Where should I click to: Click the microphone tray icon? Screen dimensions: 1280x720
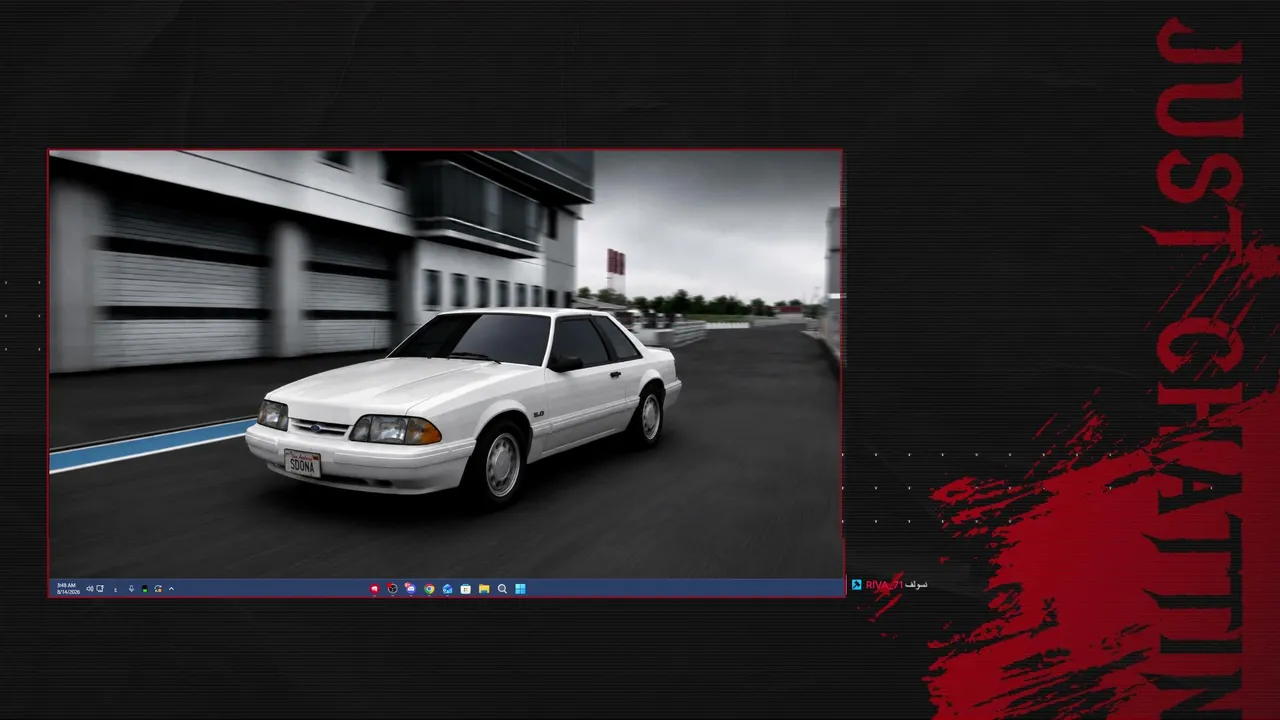click(131, 589)
